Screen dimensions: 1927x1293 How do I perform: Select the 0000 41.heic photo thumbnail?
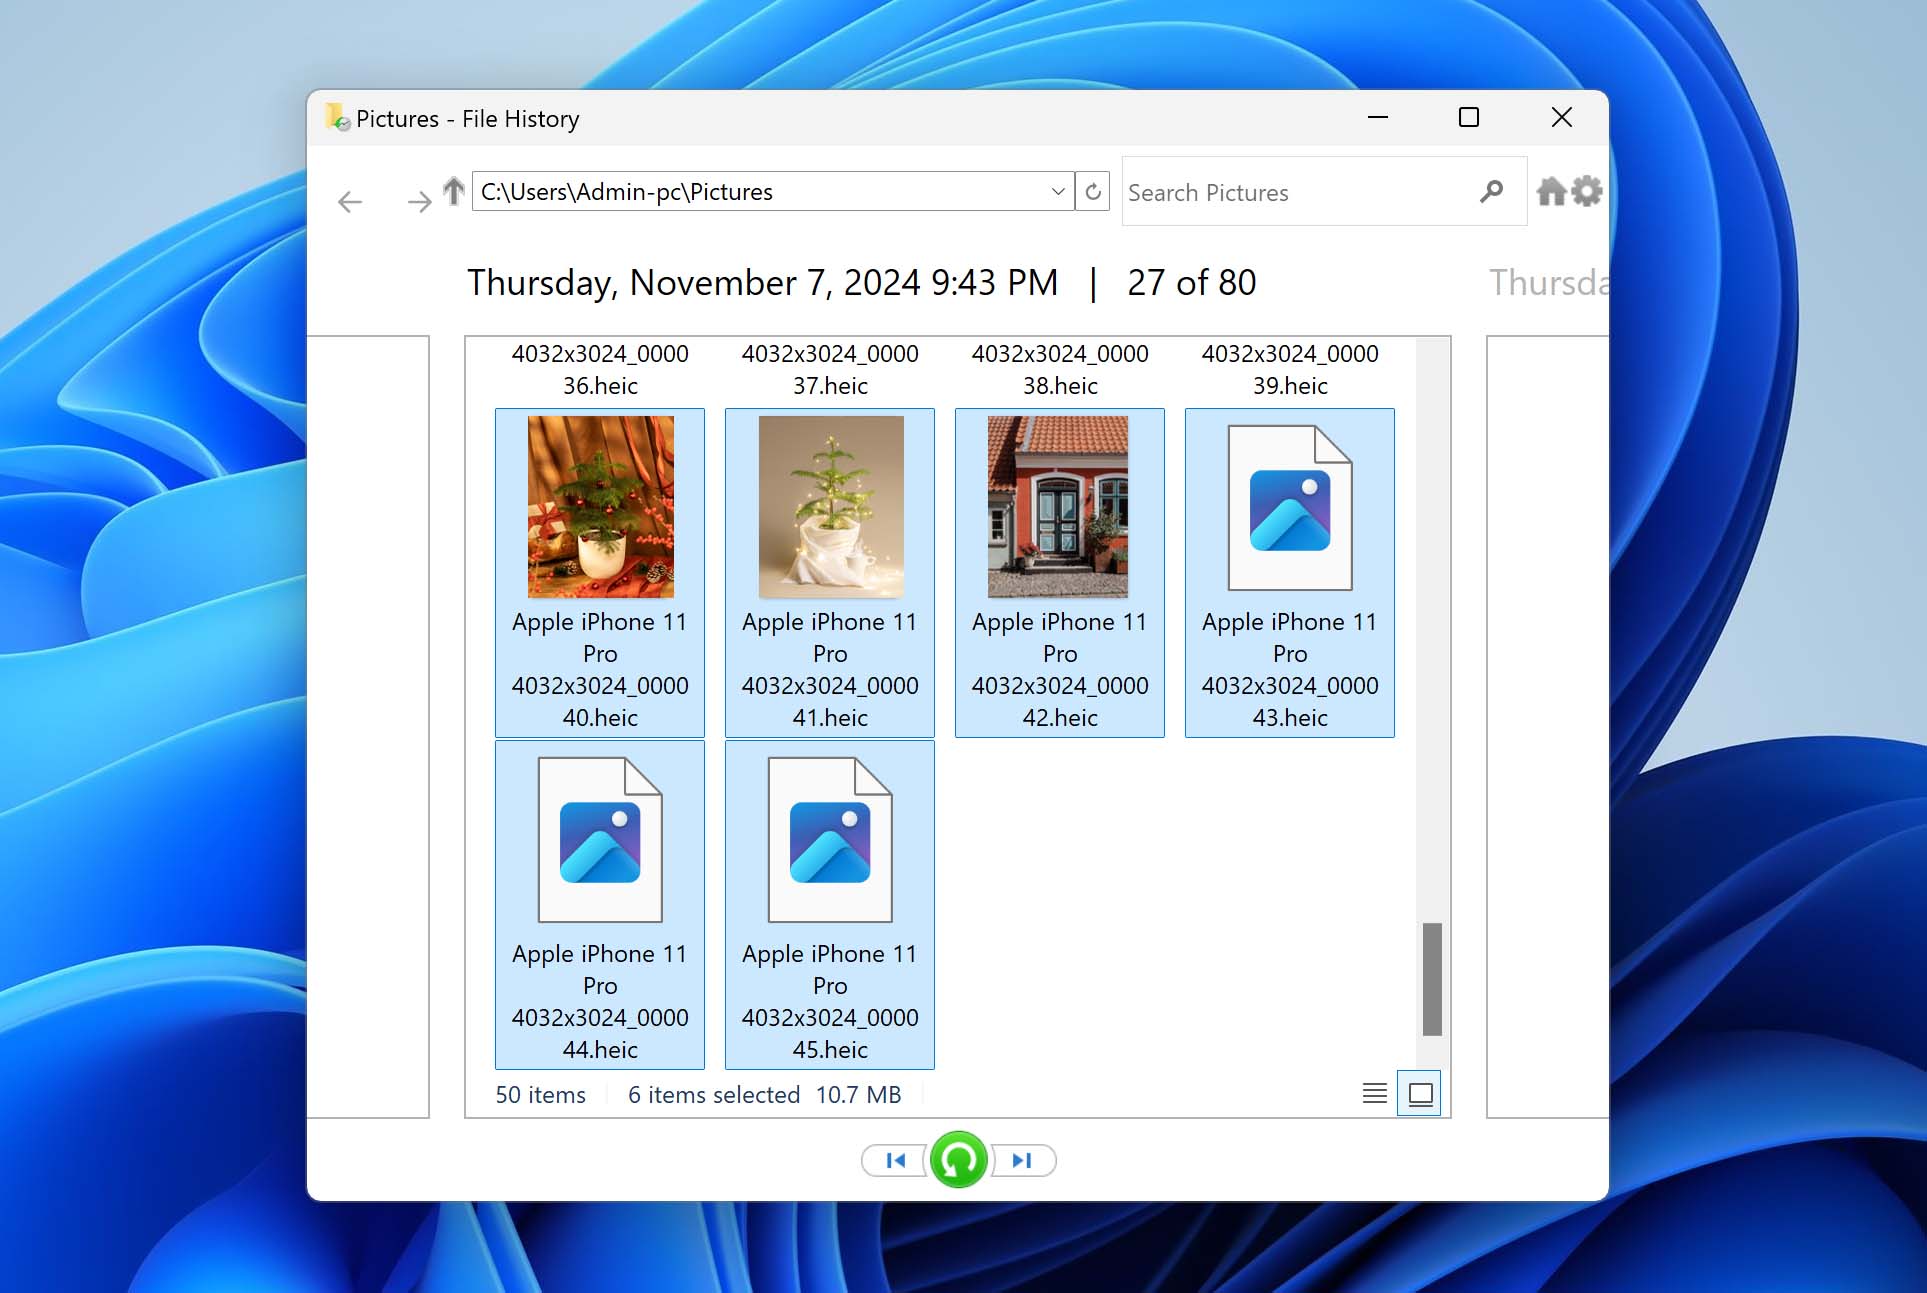click(x=830, y=507)
